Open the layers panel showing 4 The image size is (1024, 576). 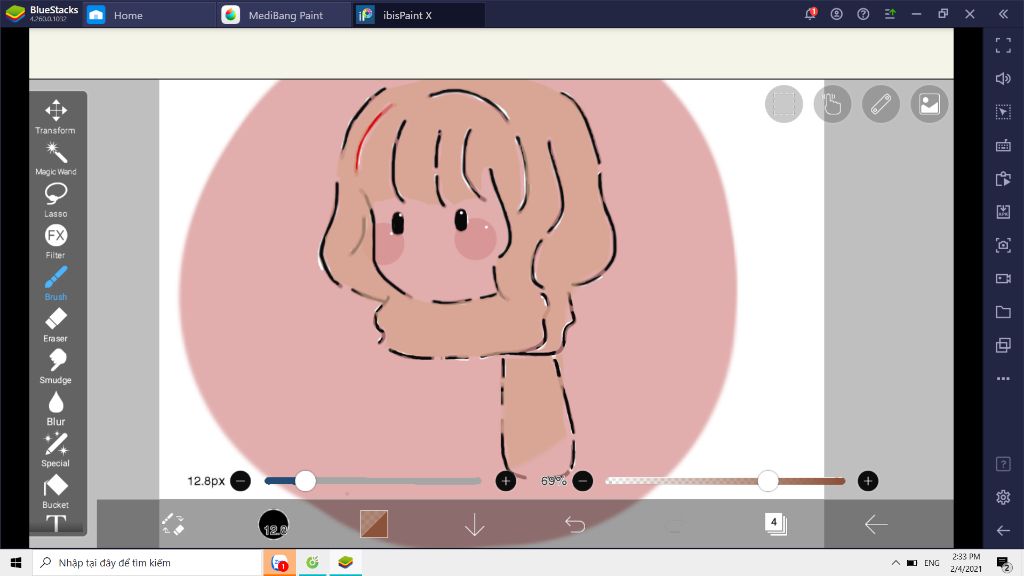(x=775, y=523)
